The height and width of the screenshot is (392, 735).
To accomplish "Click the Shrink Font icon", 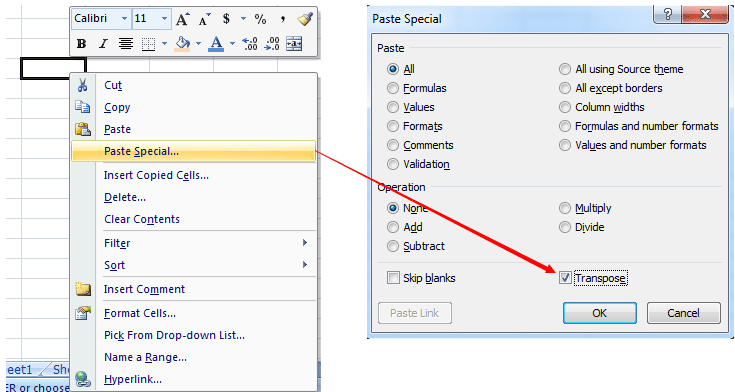I will [x=204, y=19].
